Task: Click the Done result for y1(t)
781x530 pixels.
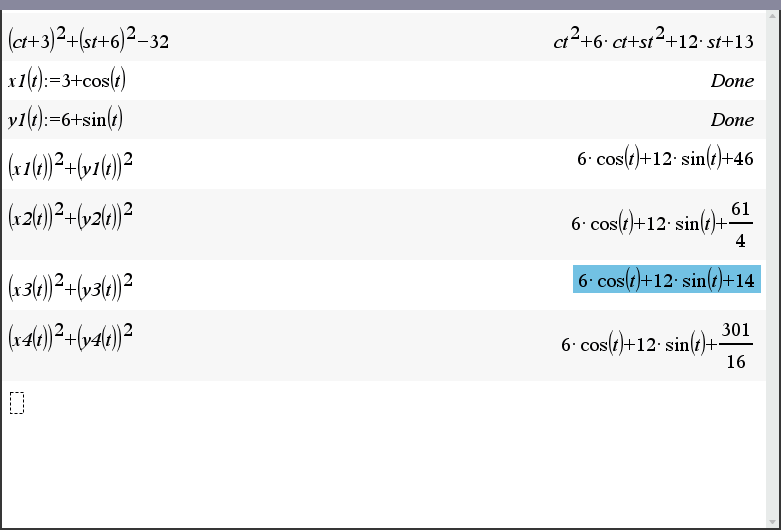Action: pos(732,120)
